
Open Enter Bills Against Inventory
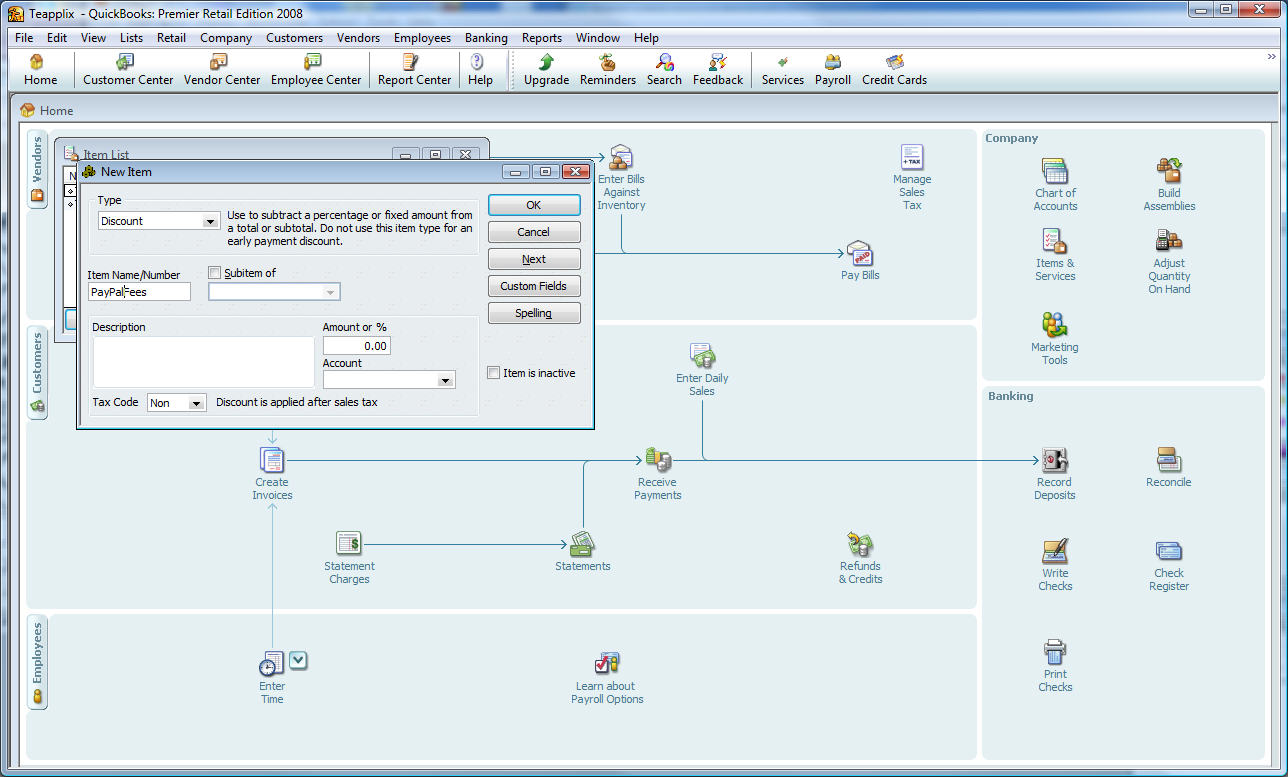click(621, 178)
